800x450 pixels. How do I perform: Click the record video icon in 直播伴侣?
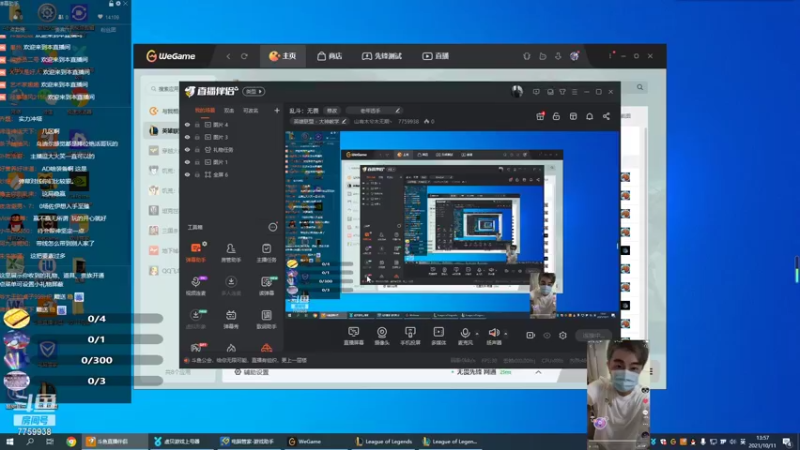pyautogui.click(x=531, y=335)
